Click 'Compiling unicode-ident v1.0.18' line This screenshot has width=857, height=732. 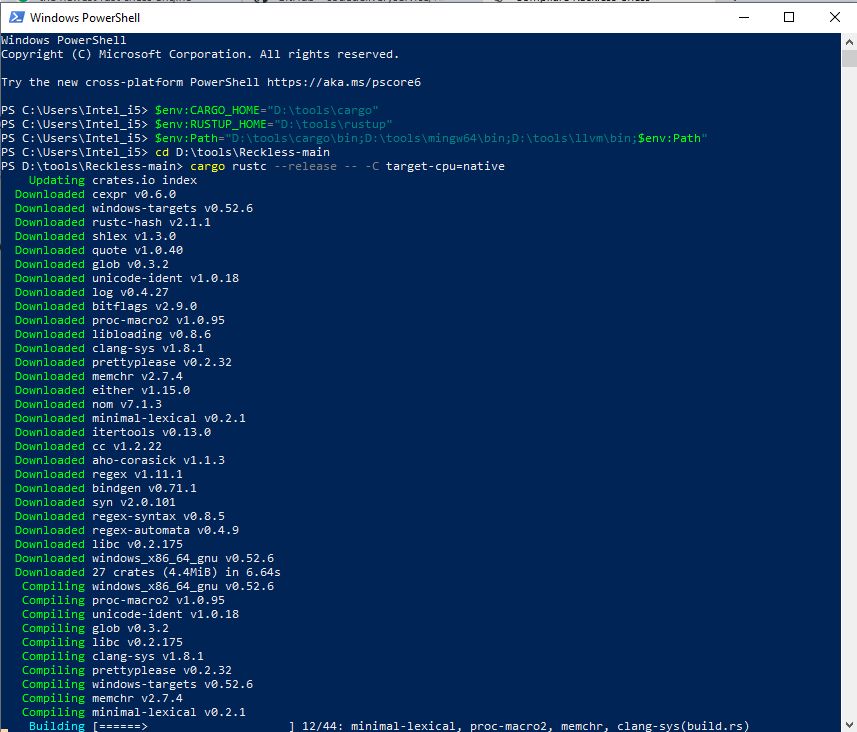click(x=131, y=614)
